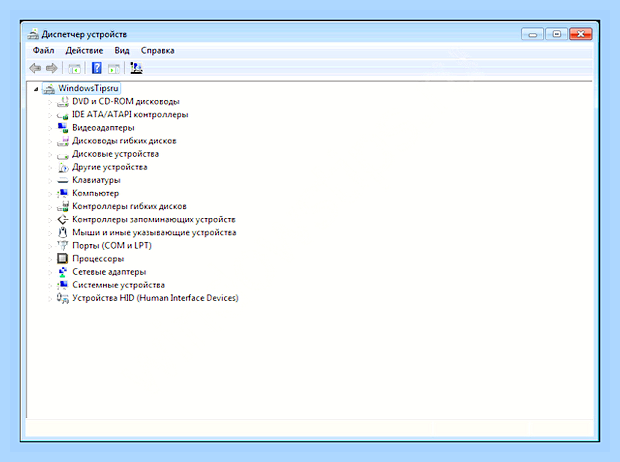This screenshot has height=462, width=620.
Task: Open the Справка menu
Action: (157, 51)
